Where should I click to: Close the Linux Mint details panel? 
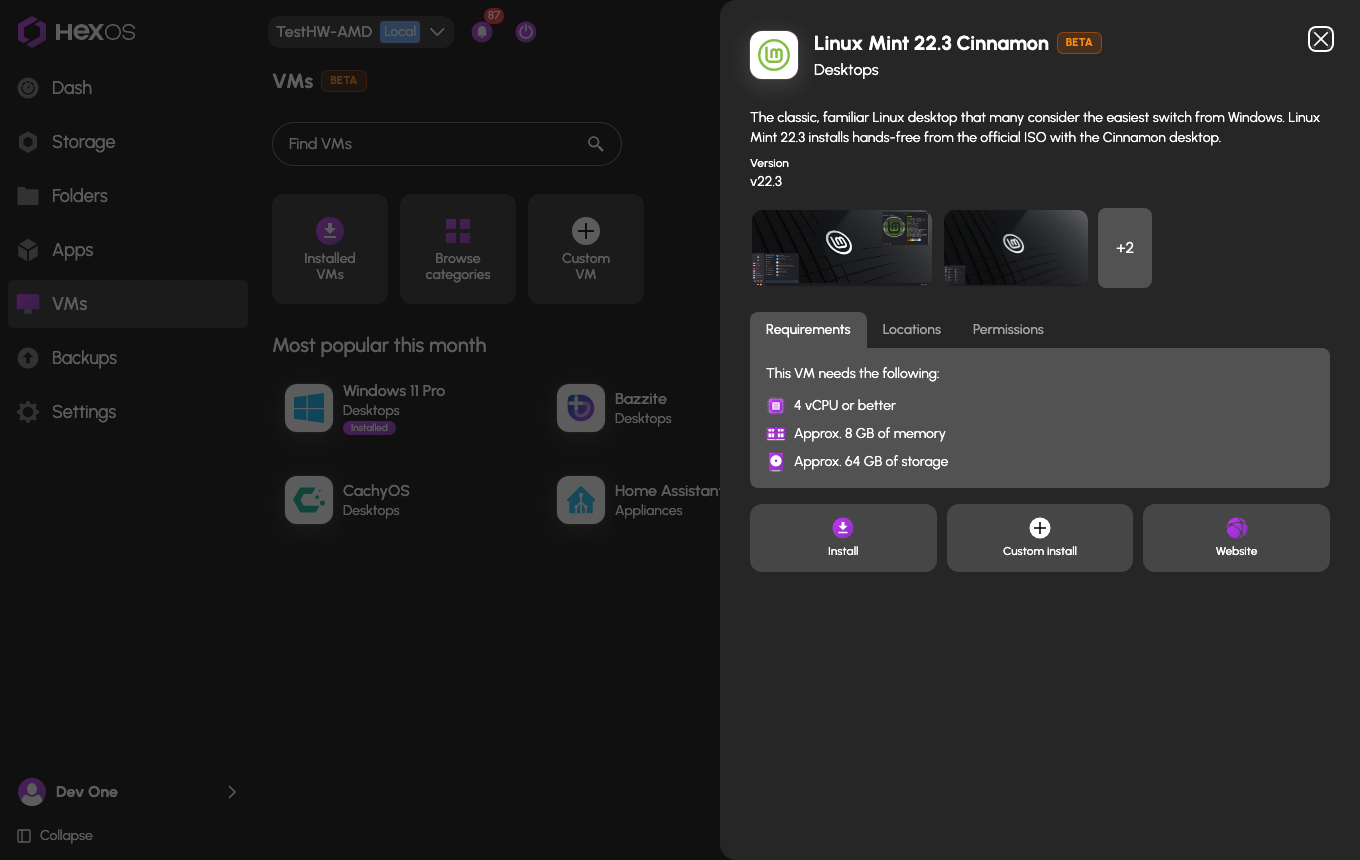tap(1321, 39)
